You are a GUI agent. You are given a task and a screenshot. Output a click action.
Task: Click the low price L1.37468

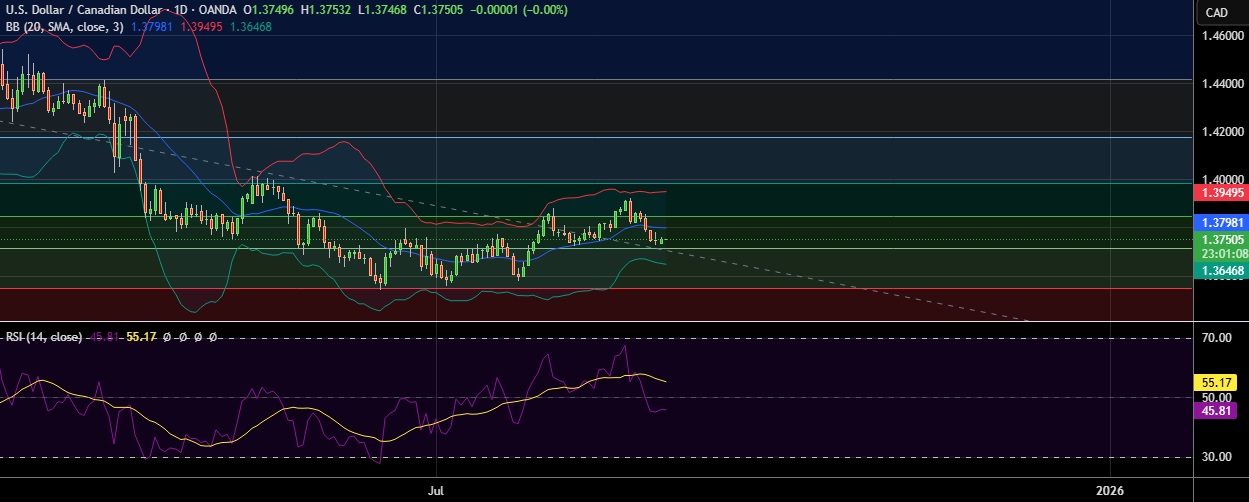pos(383,10)
